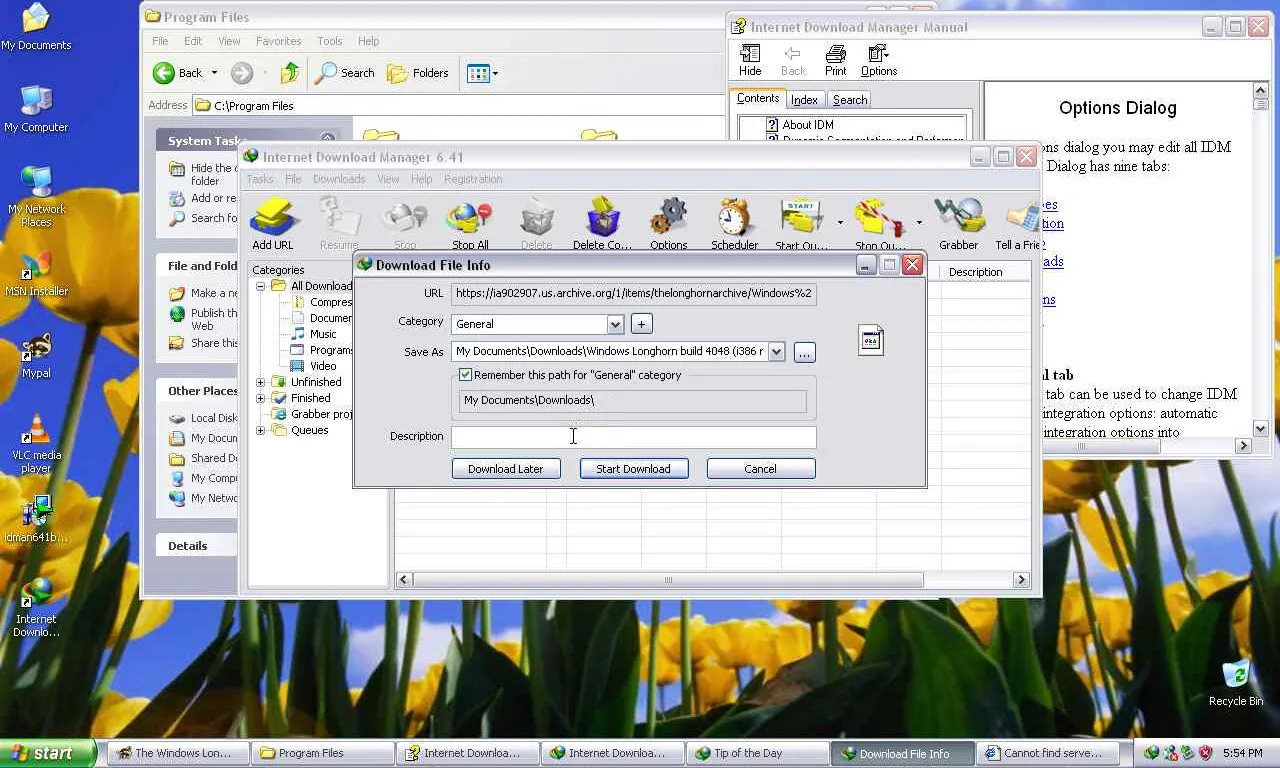The height and width of the screenshot is (768, 1280).
Task: Switch to the Search tab in manual
Action: click(x=850, y=100)
